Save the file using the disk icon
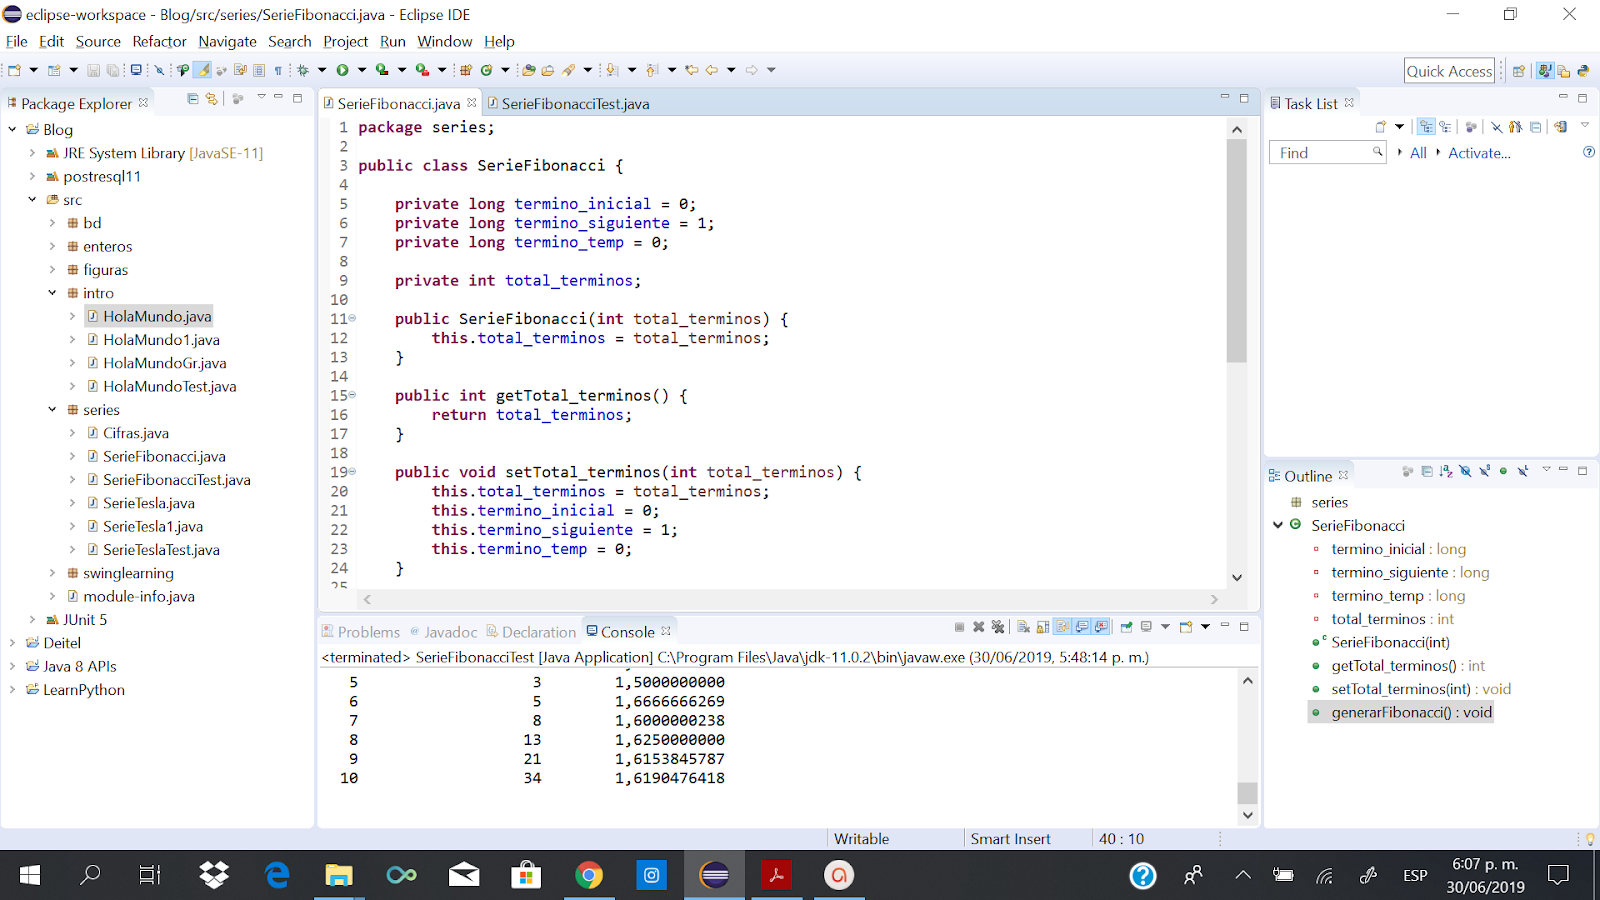Image resolution: width=1600 pixels, height=900 pixels. (92, 69)
